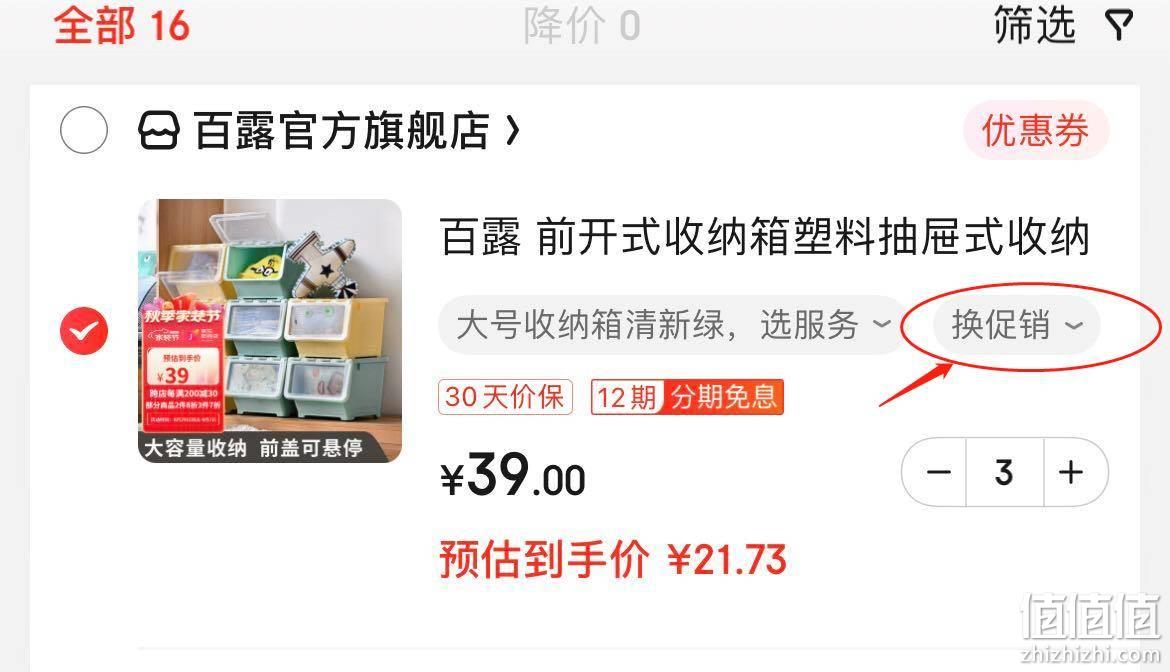Switch to the 降价 0 tab
1170x672 pixels.
(x=582, y=25)
